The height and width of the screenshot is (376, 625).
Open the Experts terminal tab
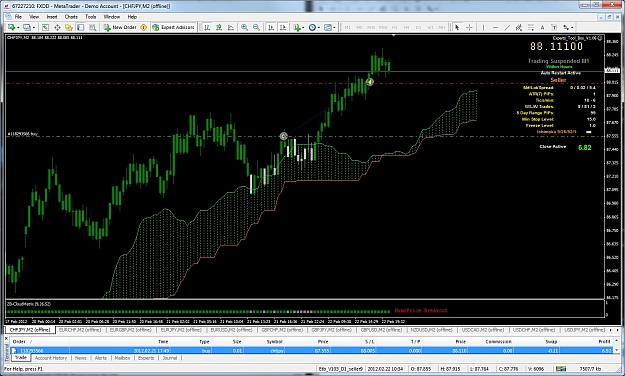click(146, 358)
